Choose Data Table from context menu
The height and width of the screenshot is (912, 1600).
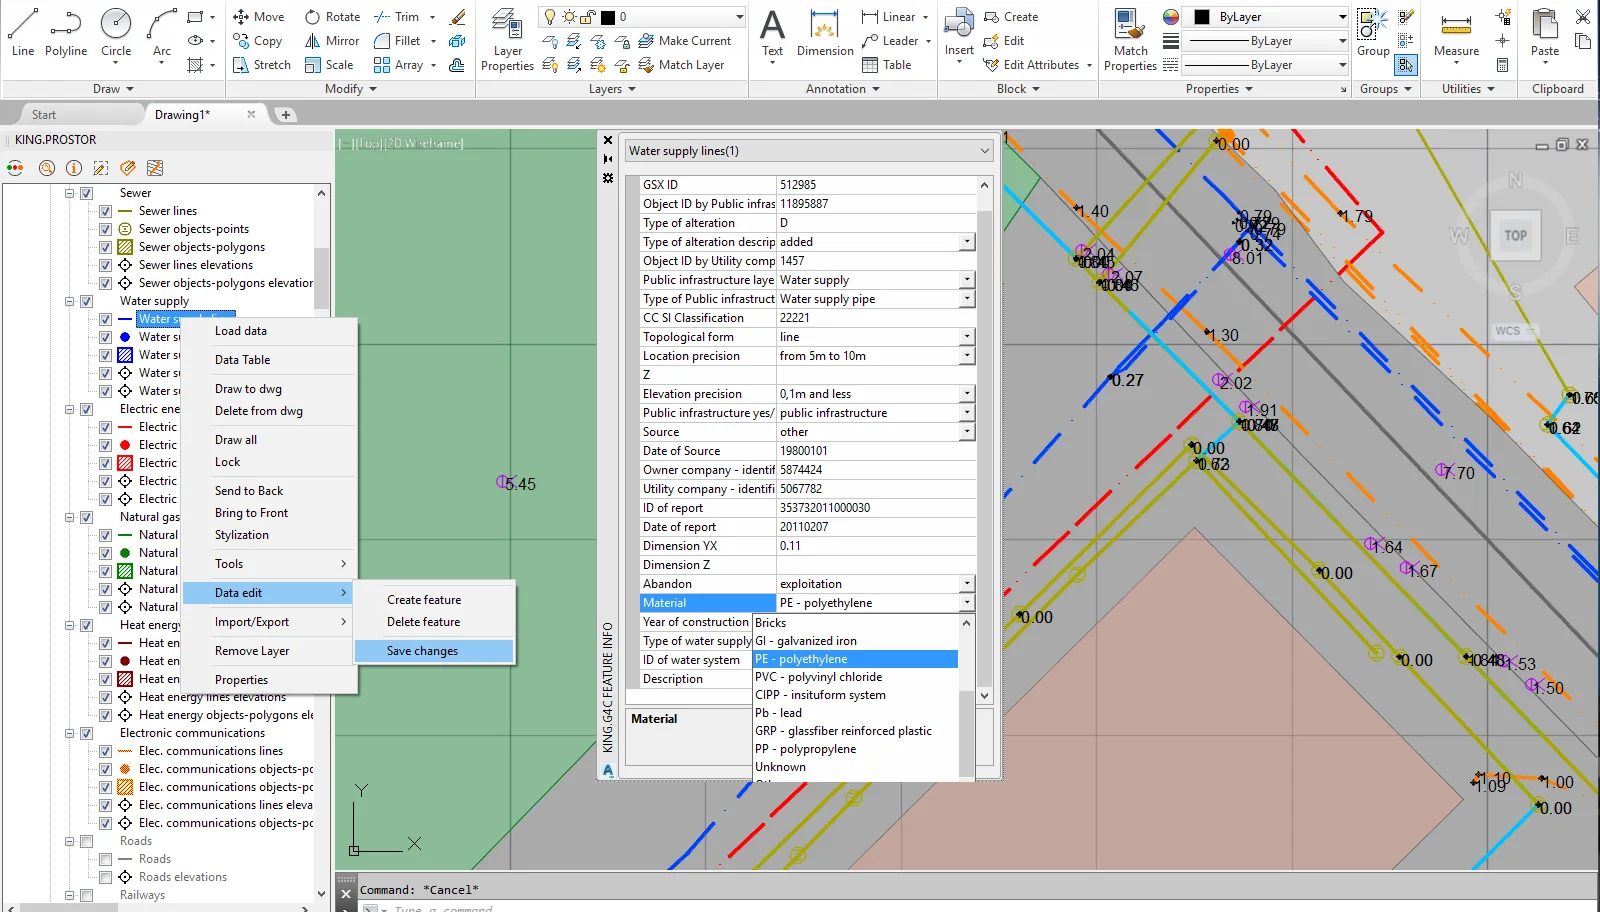coord(243,360)
